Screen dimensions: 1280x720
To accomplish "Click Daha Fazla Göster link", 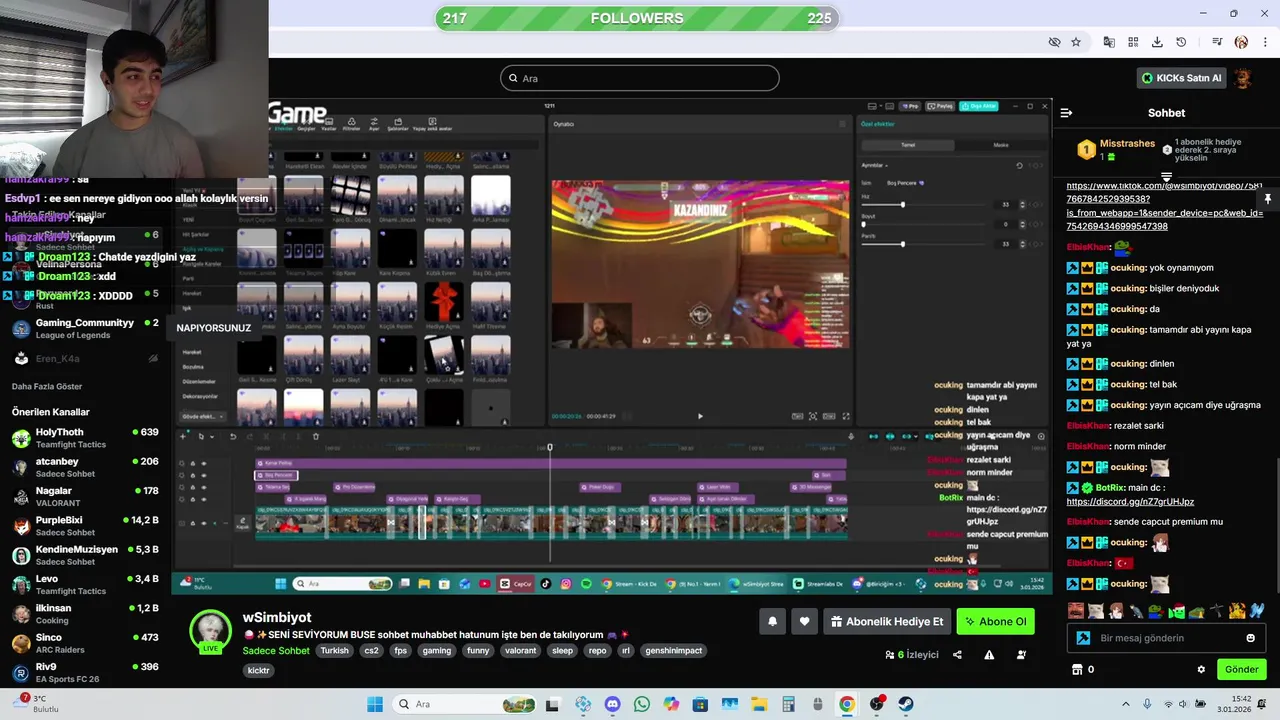I will pos(47,387).
